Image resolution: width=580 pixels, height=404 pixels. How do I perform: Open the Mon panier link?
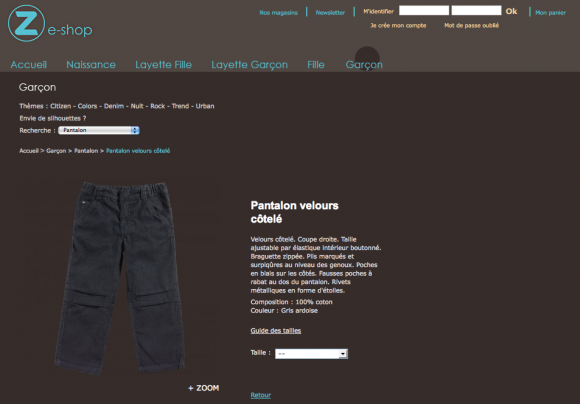(550, 13)
